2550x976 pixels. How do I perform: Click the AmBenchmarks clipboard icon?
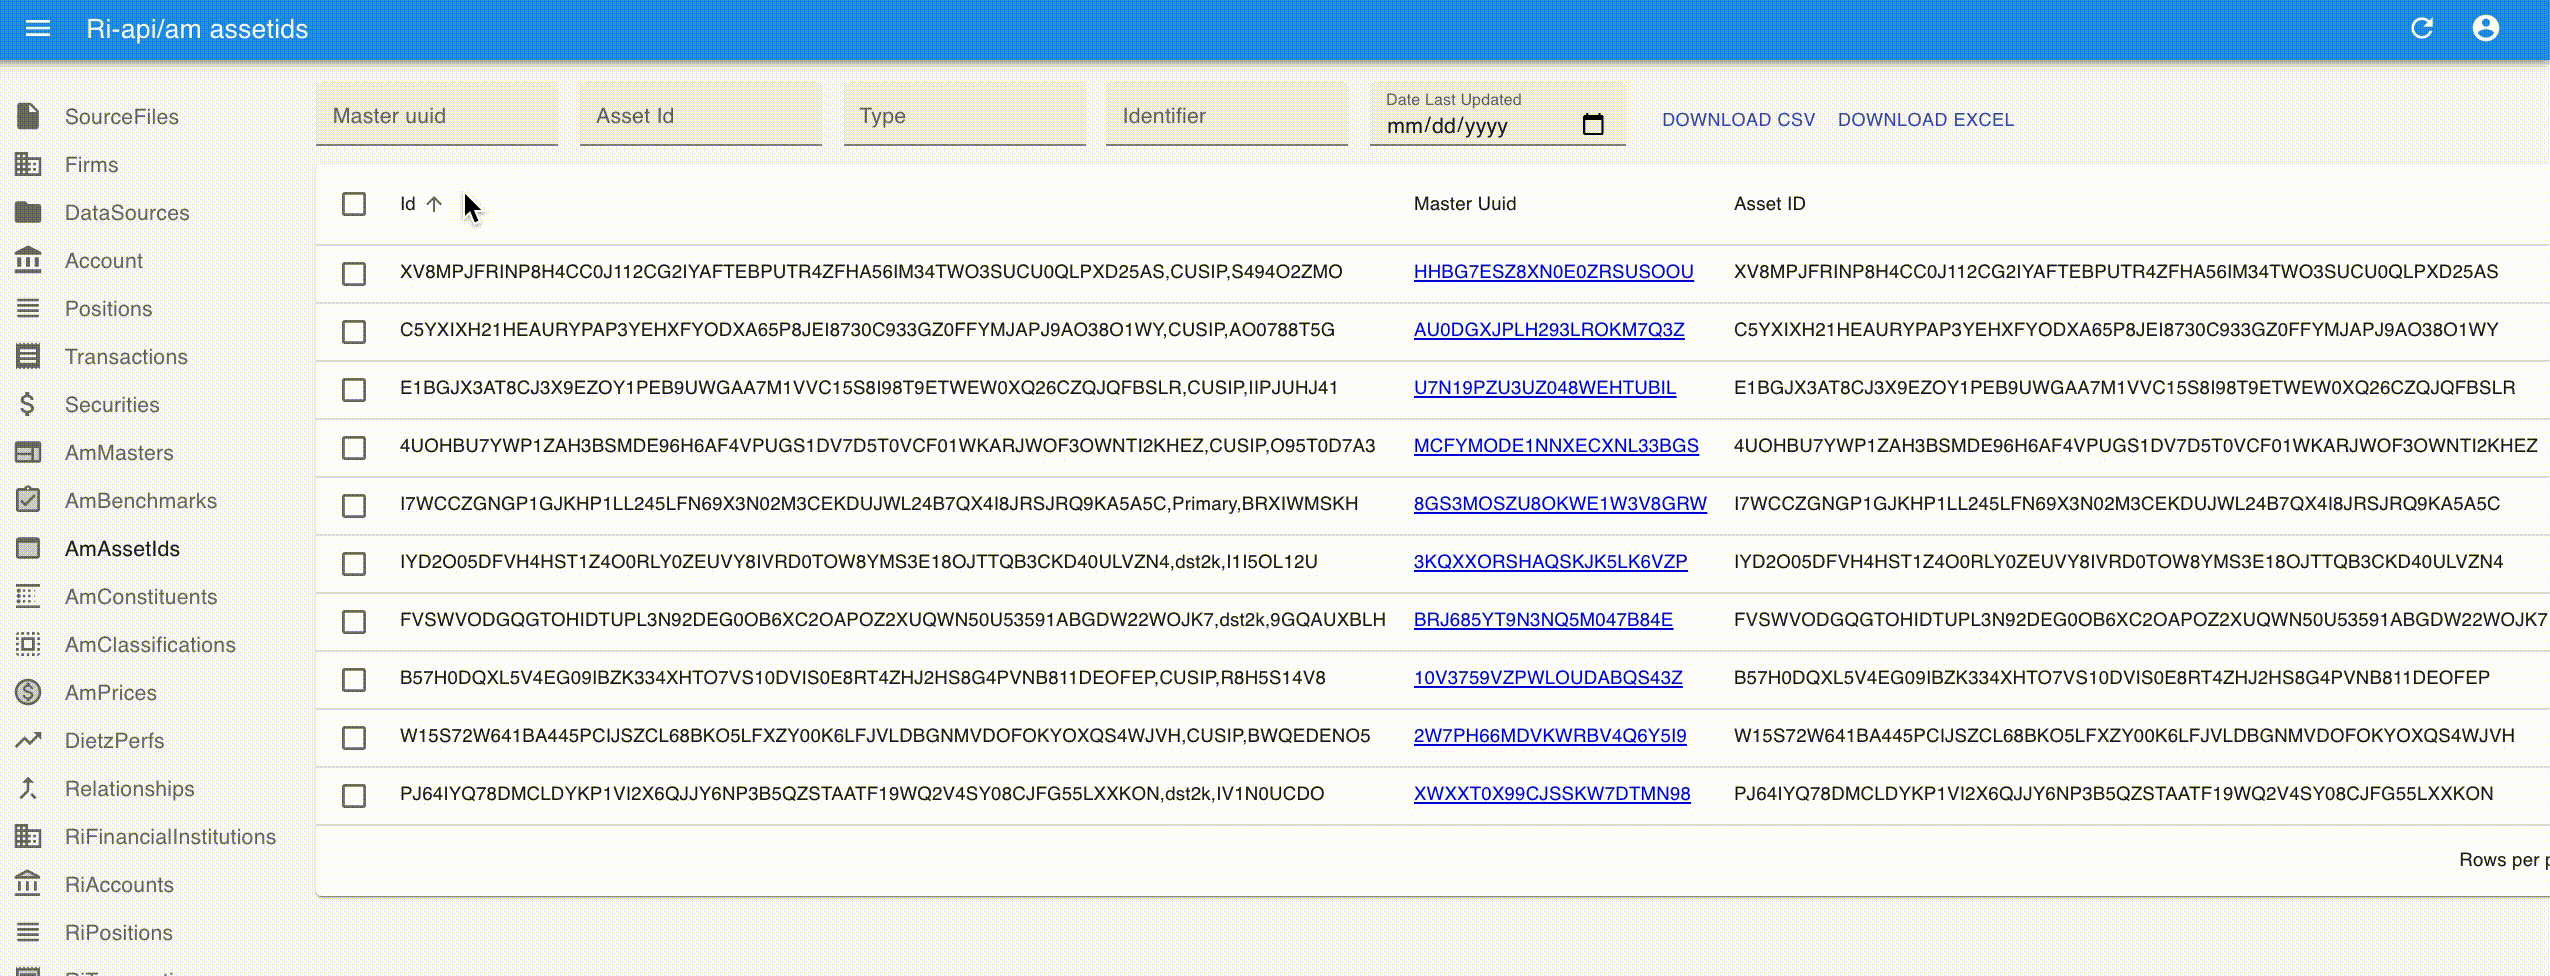coord(28,499)
